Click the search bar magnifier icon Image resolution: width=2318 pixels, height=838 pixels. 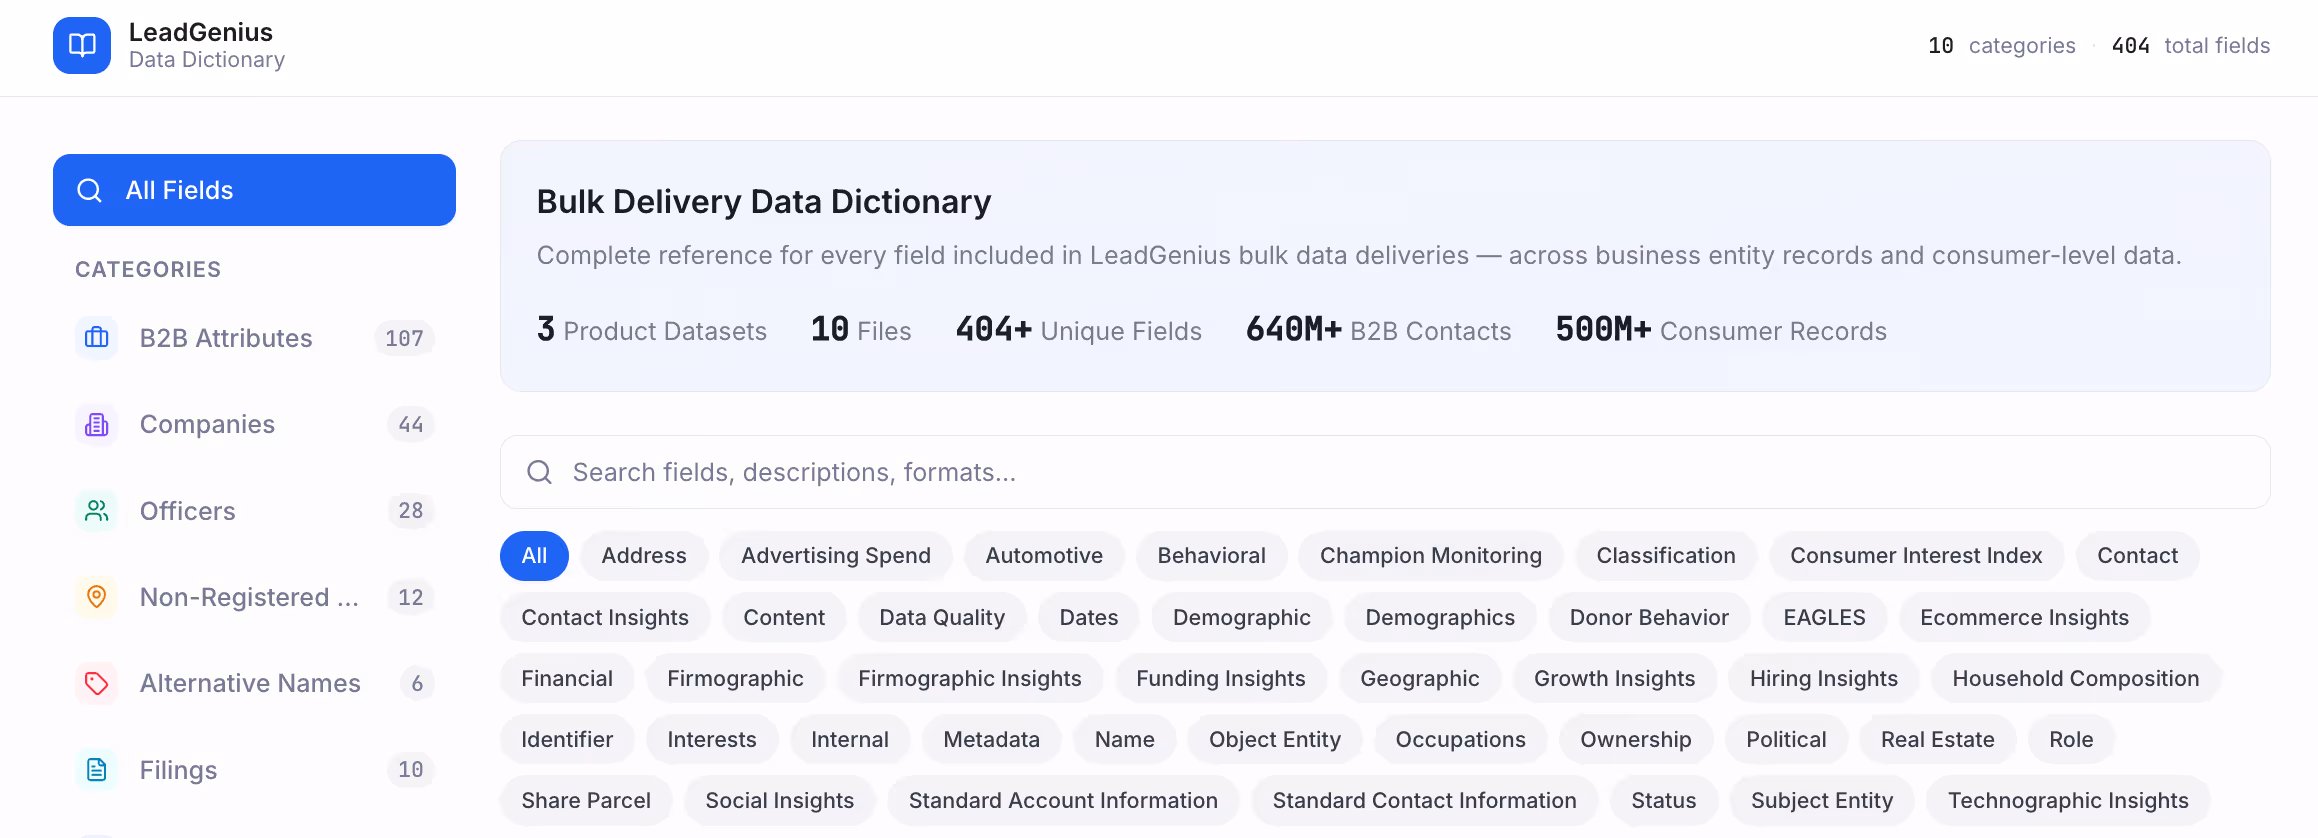tap(540, 472)
